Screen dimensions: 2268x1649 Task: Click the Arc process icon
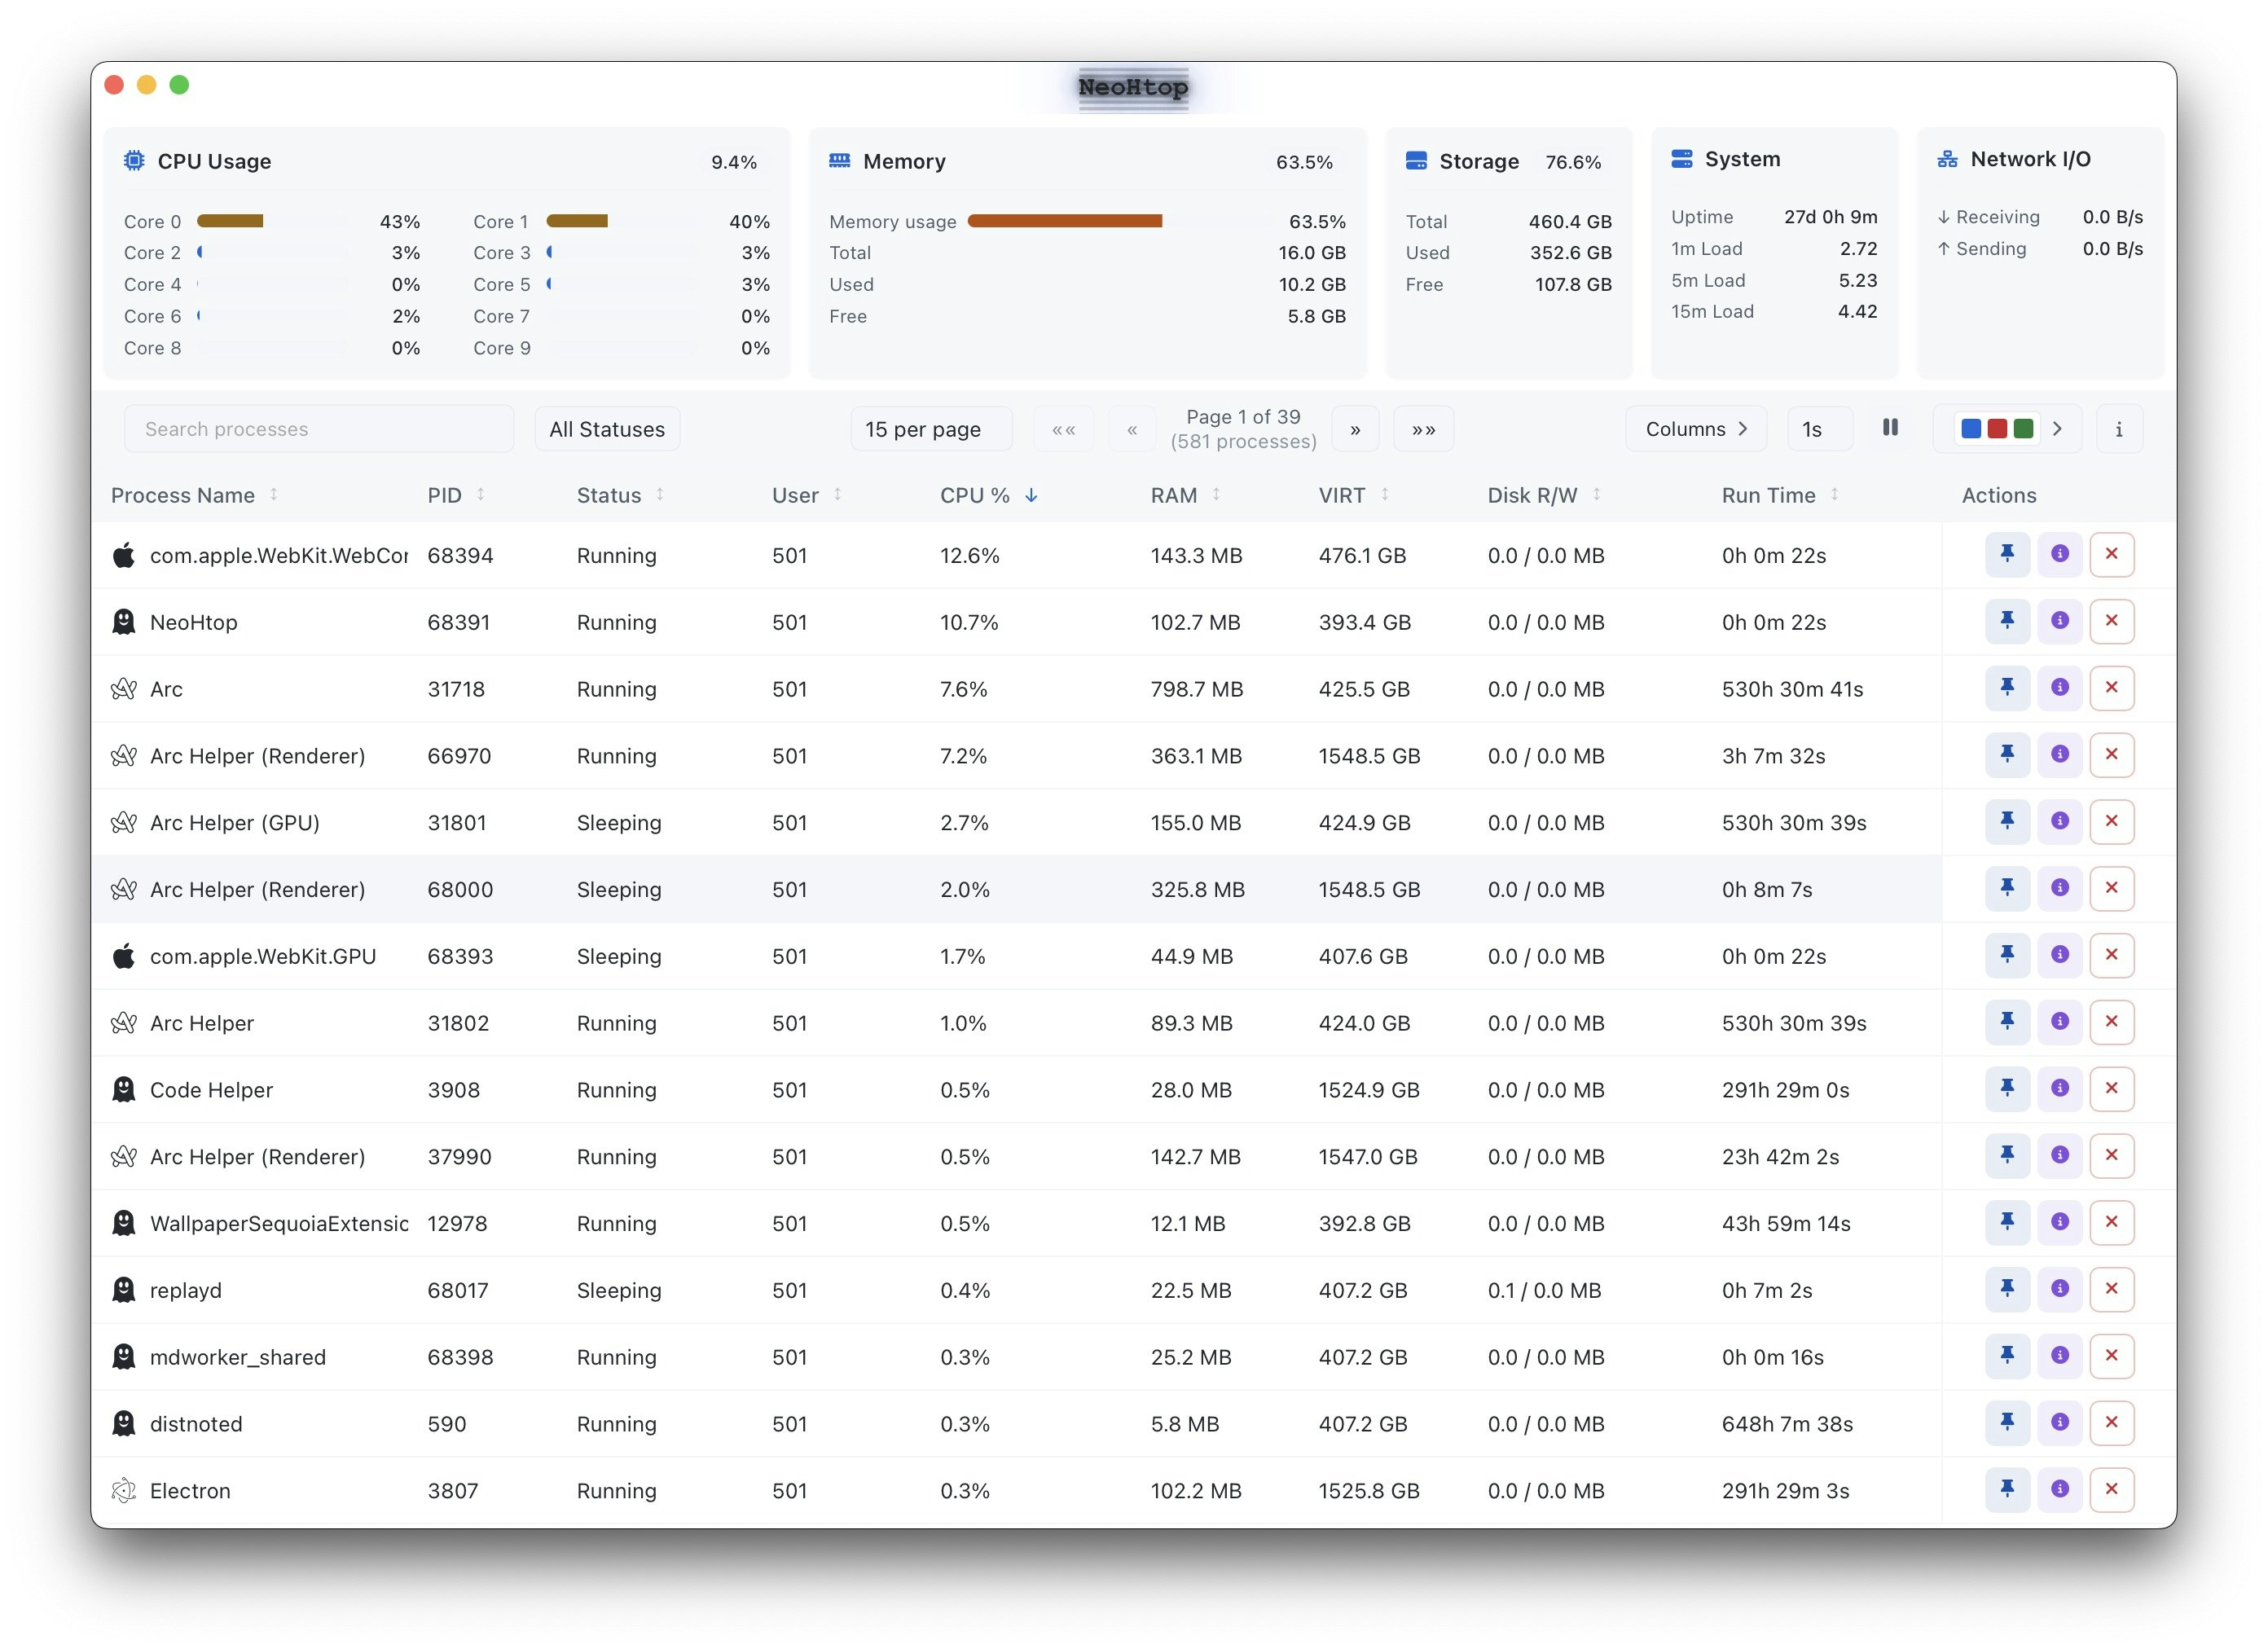tap(123, 689)
